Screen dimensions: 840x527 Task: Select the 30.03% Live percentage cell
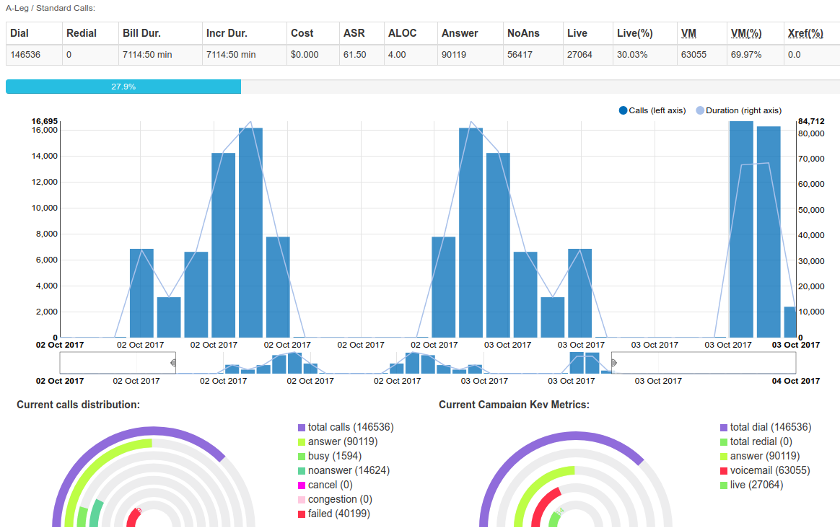644,55
